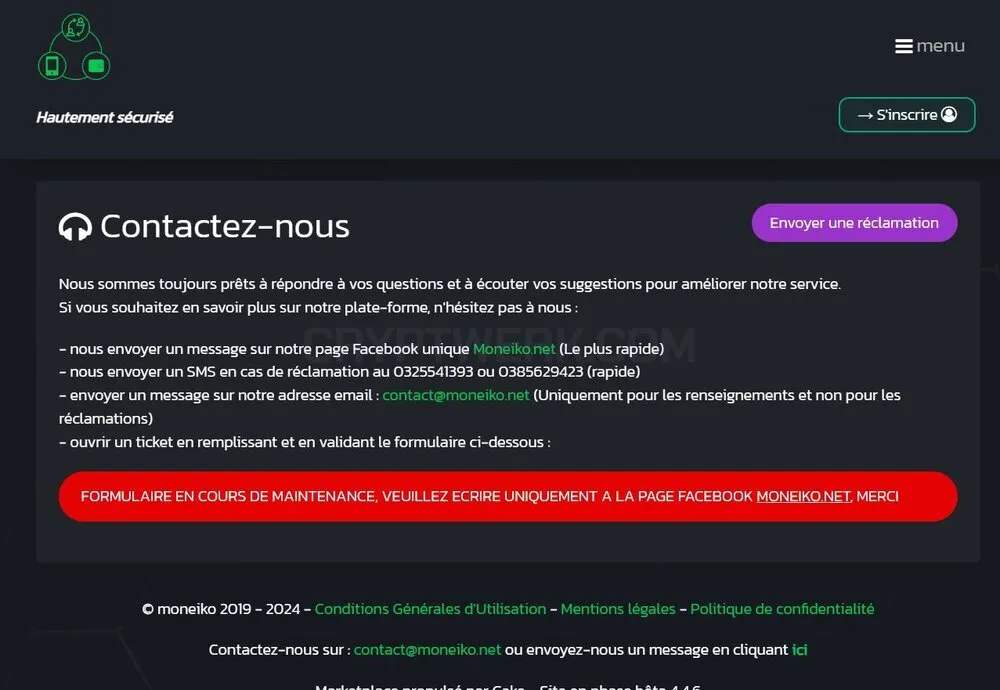Click the 'ici' message link
The height and width of the screenshot is (690, 1000).
[x=800, y=650]
